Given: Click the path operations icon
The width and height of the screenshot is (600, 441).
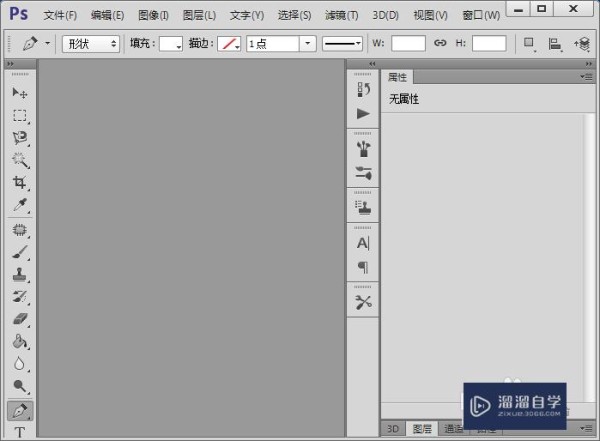Looking at the screenshot, I should click(x=530, y=44).
